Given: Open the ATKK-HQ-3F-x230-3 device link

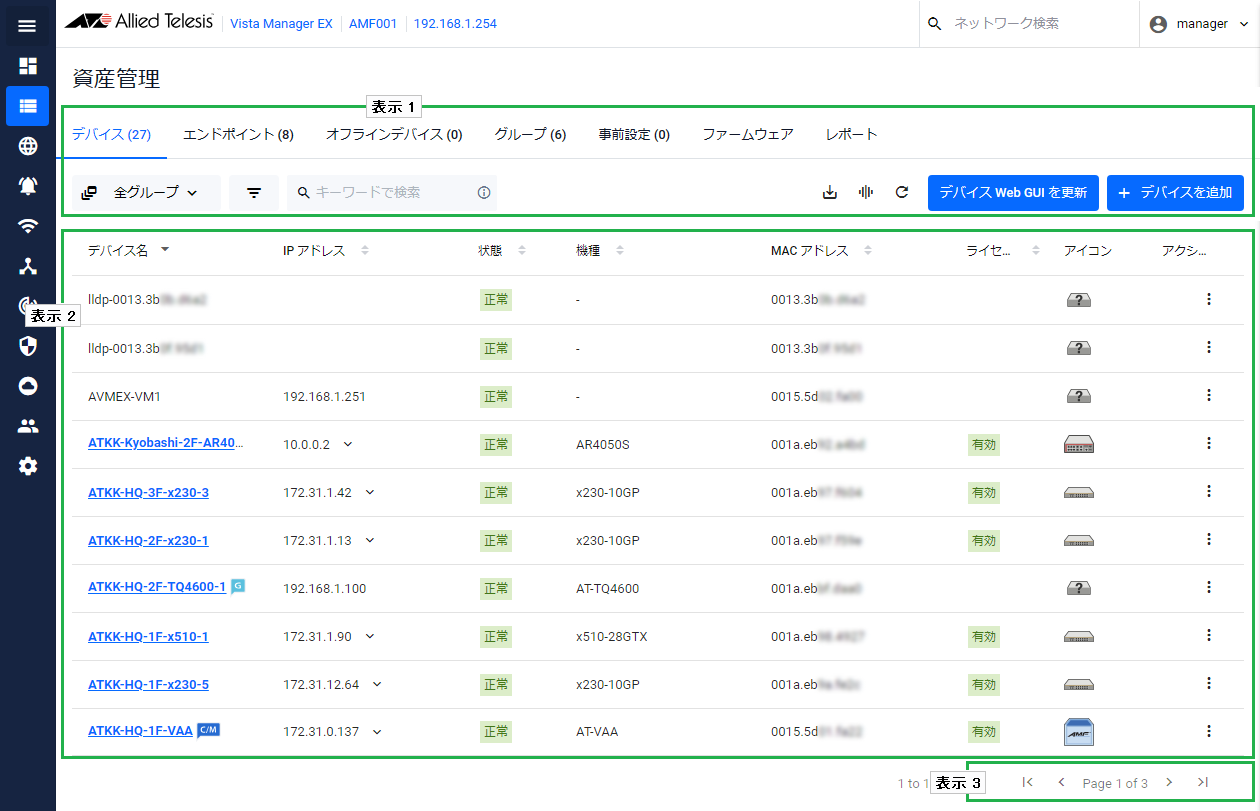Looking at the screenshot, I should 148,492.
